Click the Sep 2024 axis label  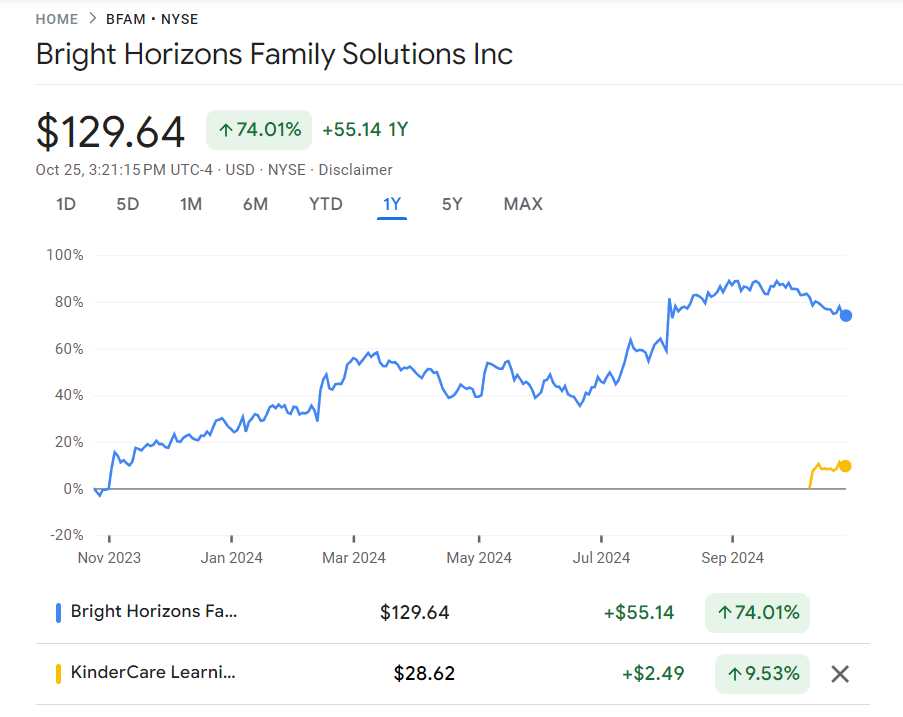point(733,557)
